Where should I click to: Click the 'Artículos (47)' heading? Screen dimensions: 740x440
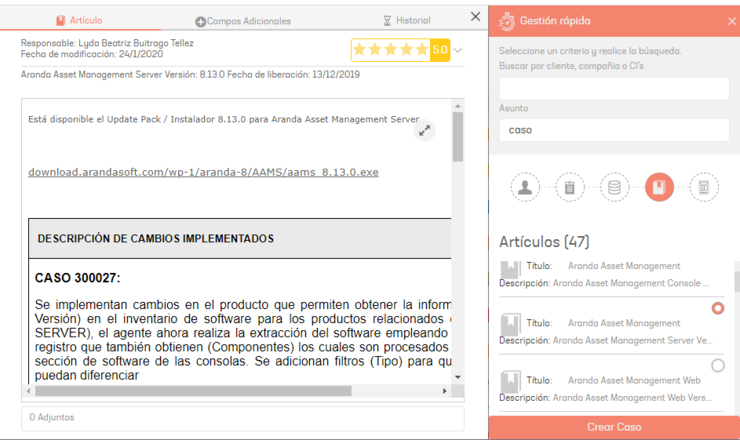(544, 242)
